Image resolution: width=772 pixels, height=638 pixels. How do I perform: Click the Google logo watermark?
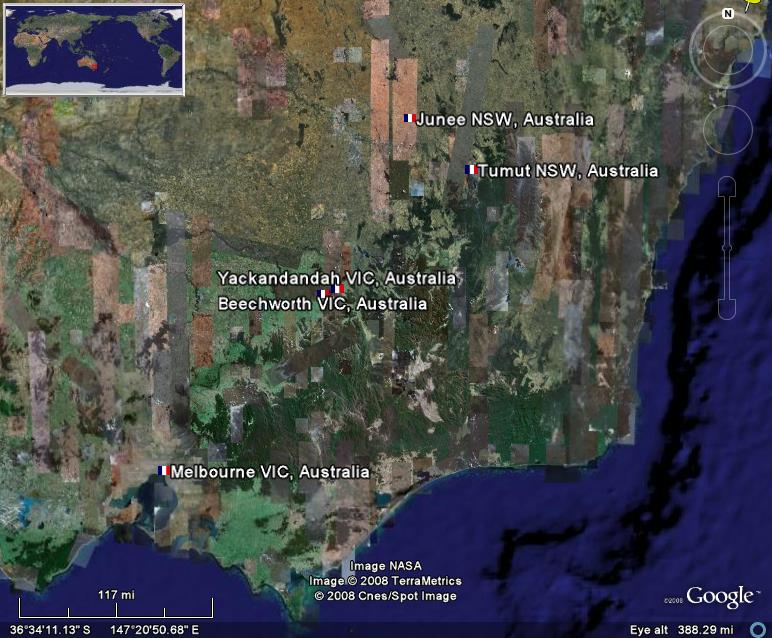tap(719, 597)
